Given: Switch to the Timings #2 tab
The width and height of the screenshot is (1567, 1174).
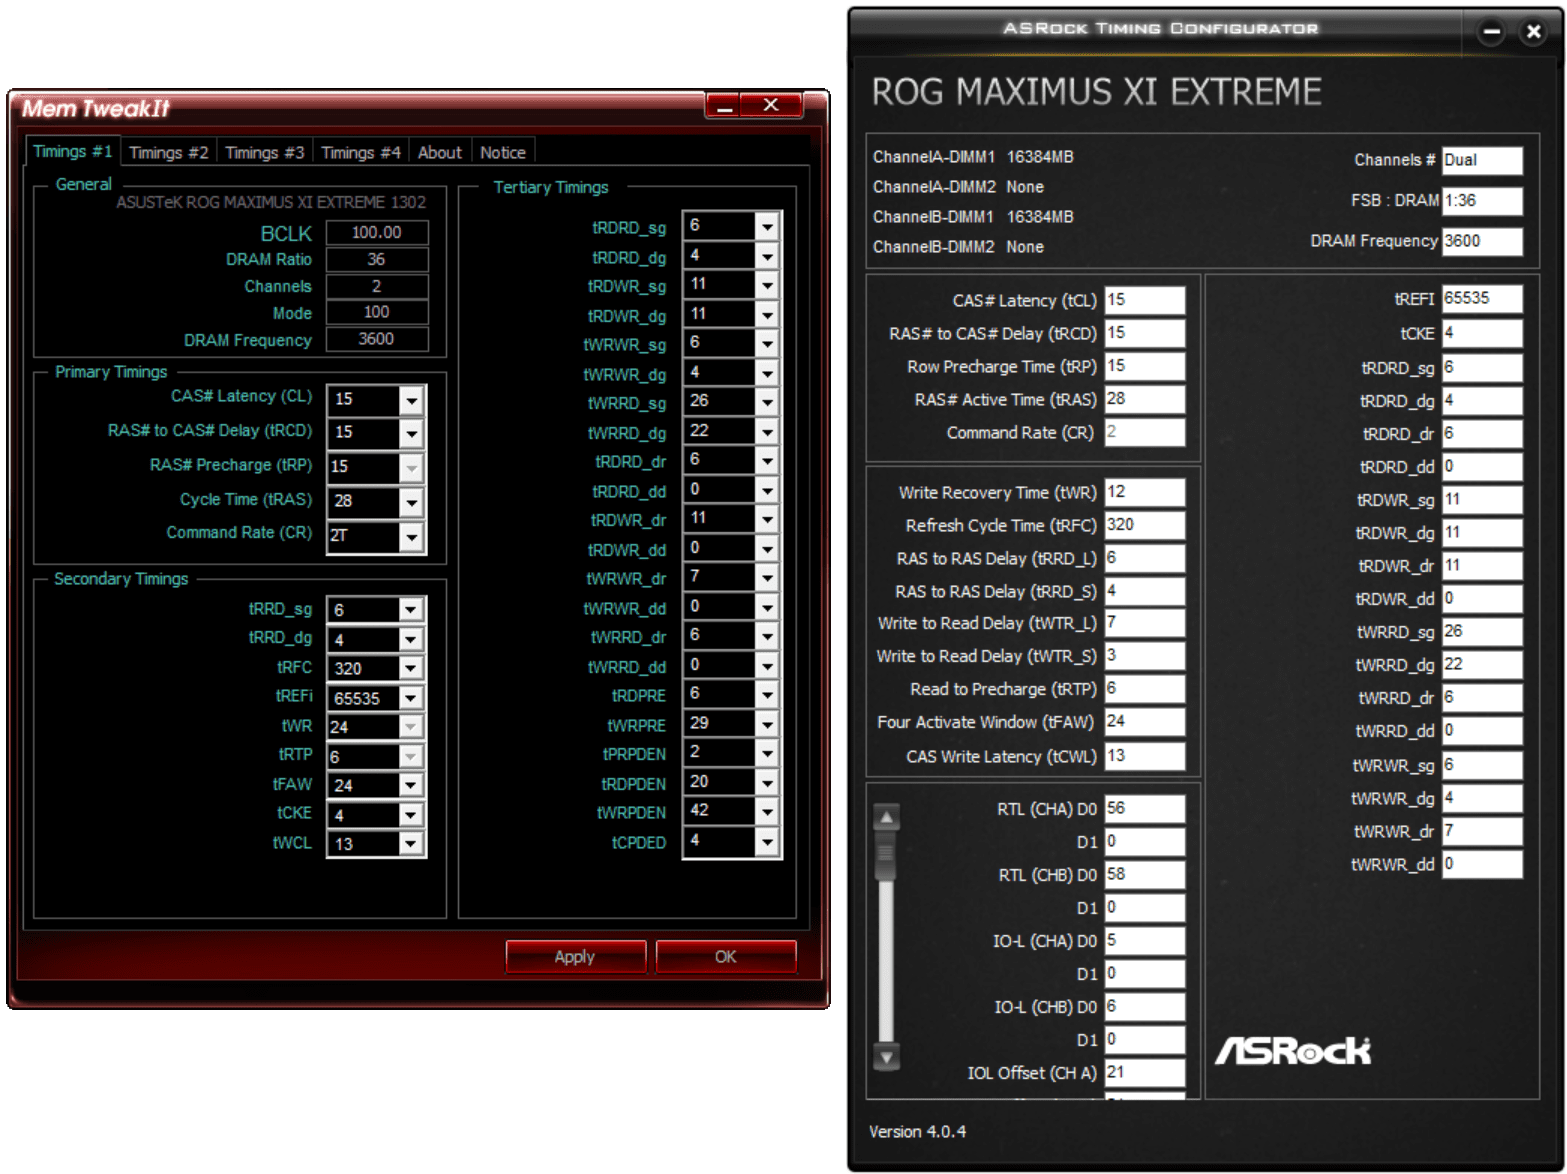Looking at the screenshot, I should click(168, 152).
